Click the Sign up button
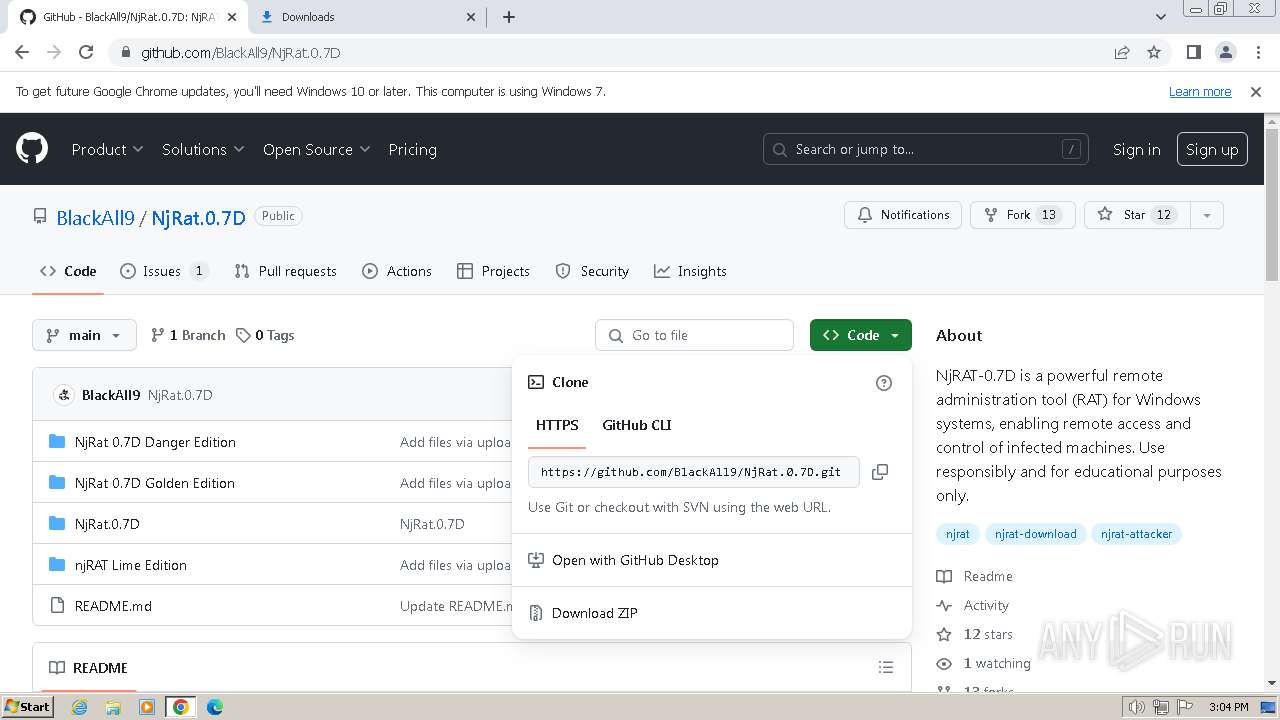1280x720 pixels. click(1212, 149)
